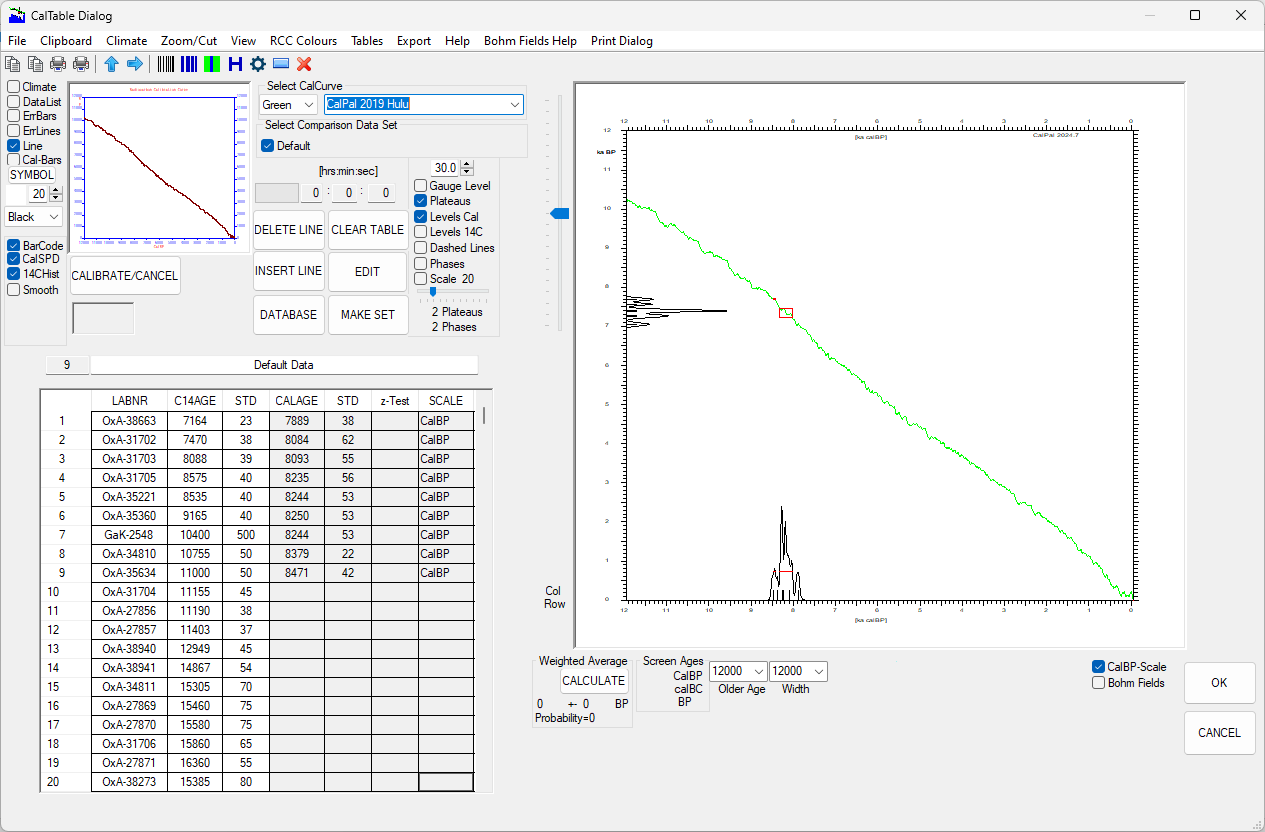
Task: Open the Zoom/Cut menu
Action: pos(188,41)
